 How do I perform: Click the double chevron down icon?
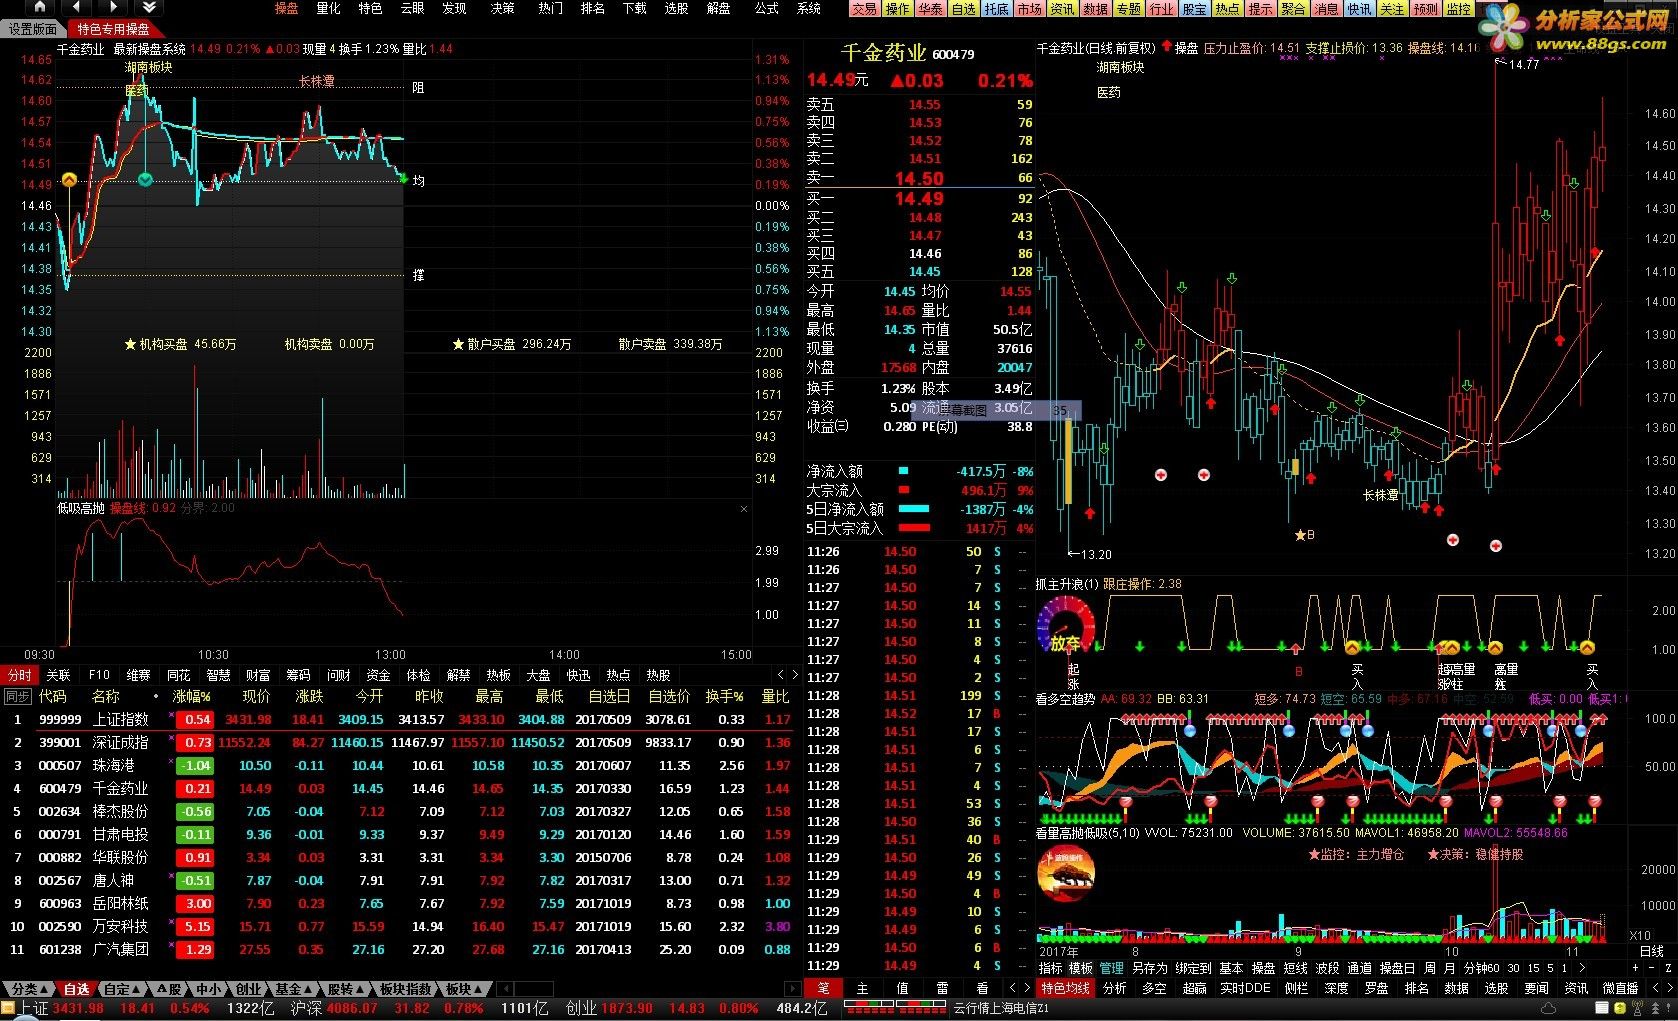point(148,8)
